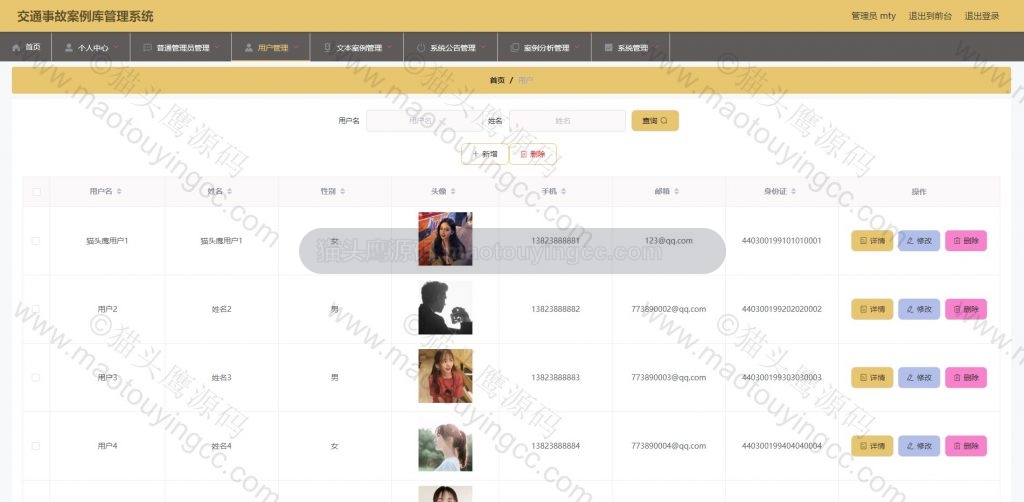Expand the 文本案例管理 menu arrow
1024x502 pixels.
click(389, 47)
